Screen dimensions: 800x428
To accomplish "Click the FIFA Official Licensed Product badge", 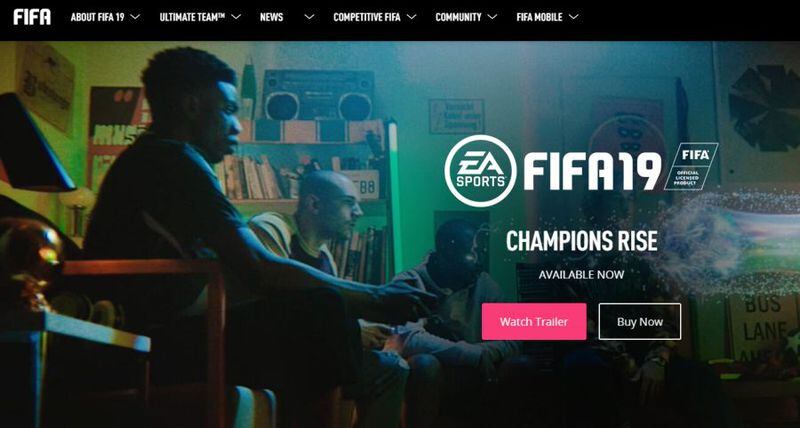I will coord(691,167).
